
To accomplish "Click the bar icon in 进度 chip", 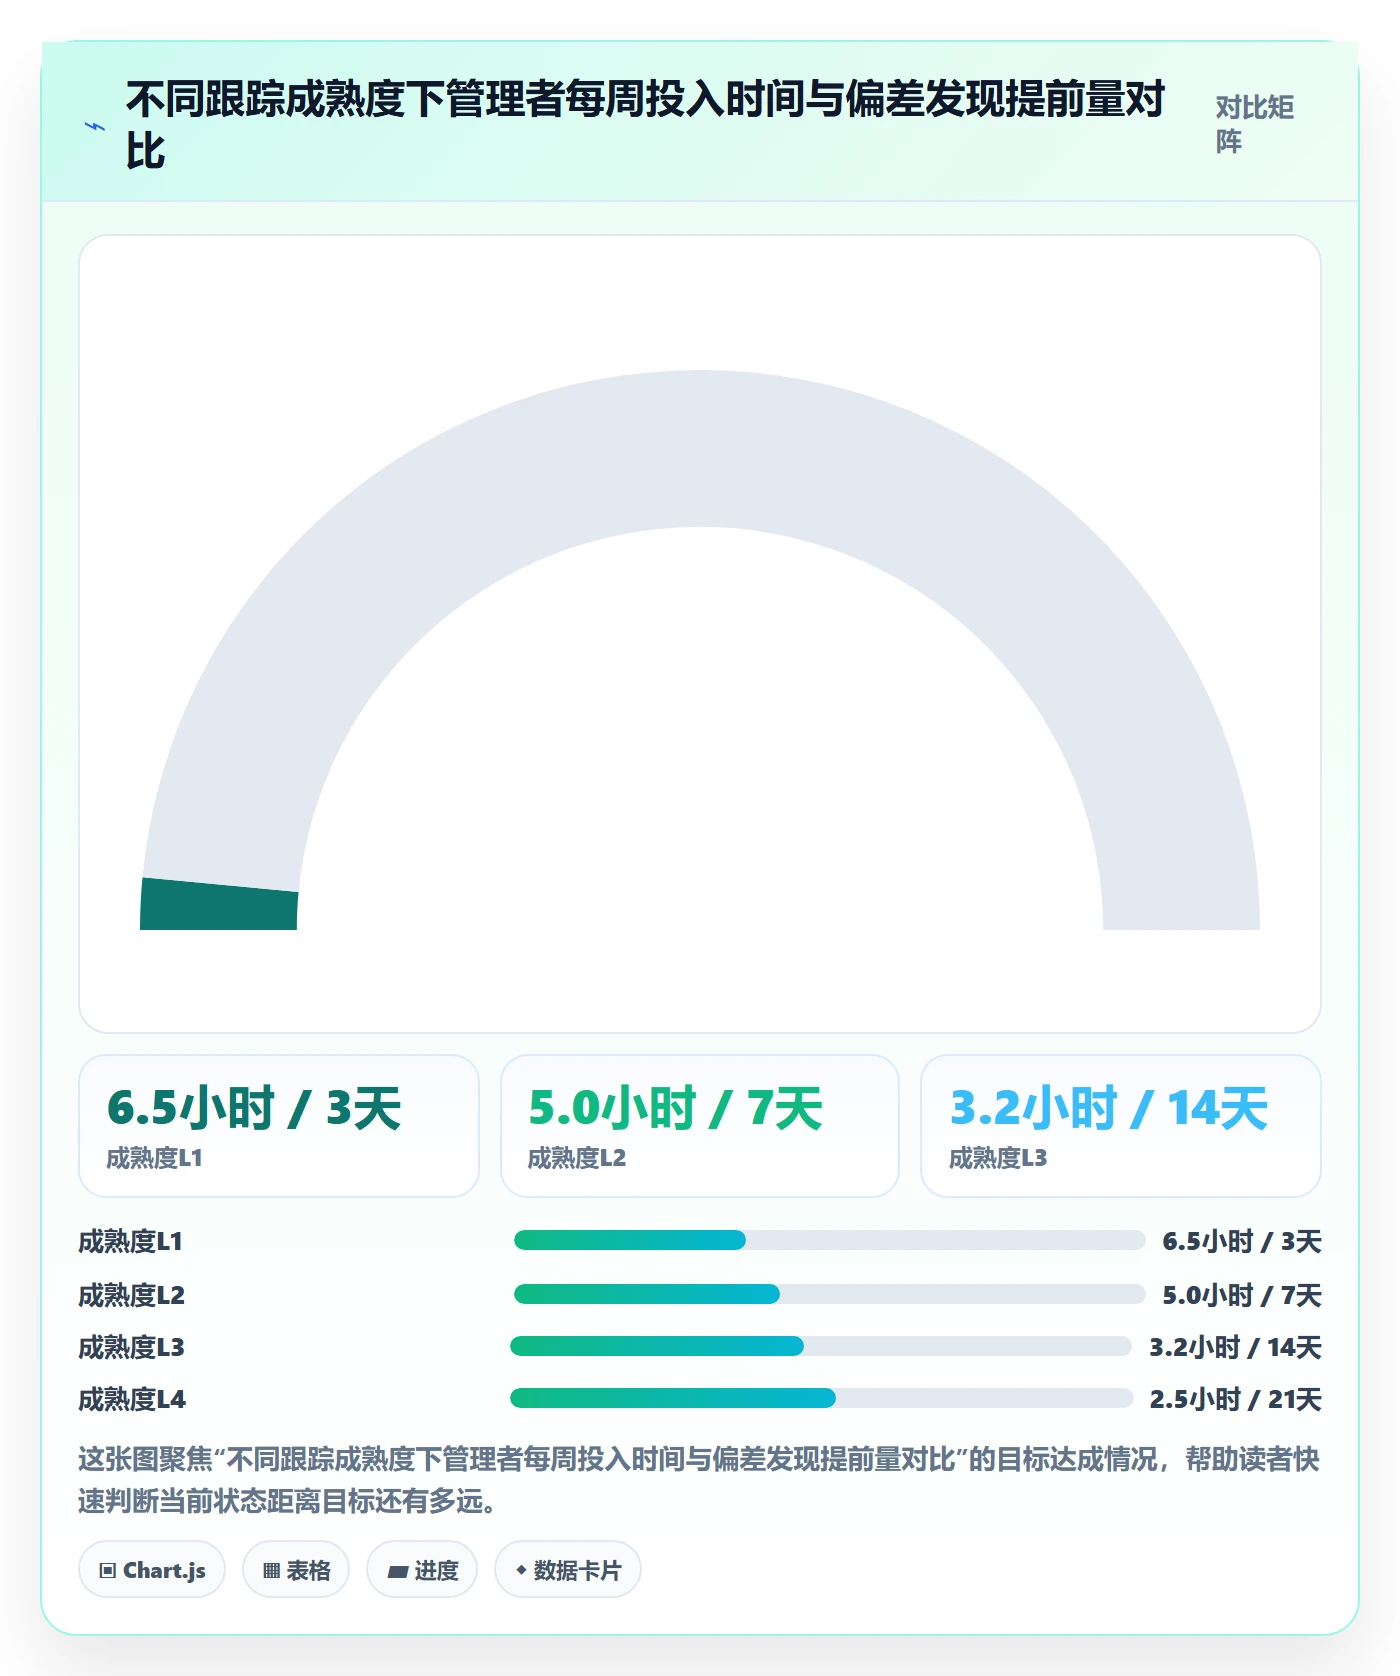I will click(397, 1572).
